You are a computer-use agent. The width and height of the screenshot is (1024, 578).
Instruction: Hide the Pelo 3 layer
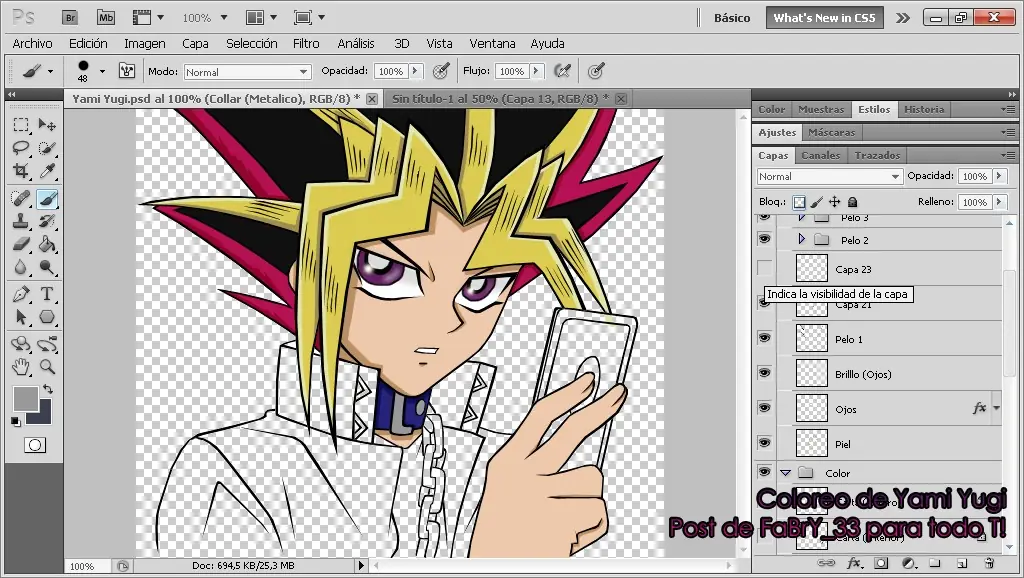pyautogui.click(x=764, y=217)
